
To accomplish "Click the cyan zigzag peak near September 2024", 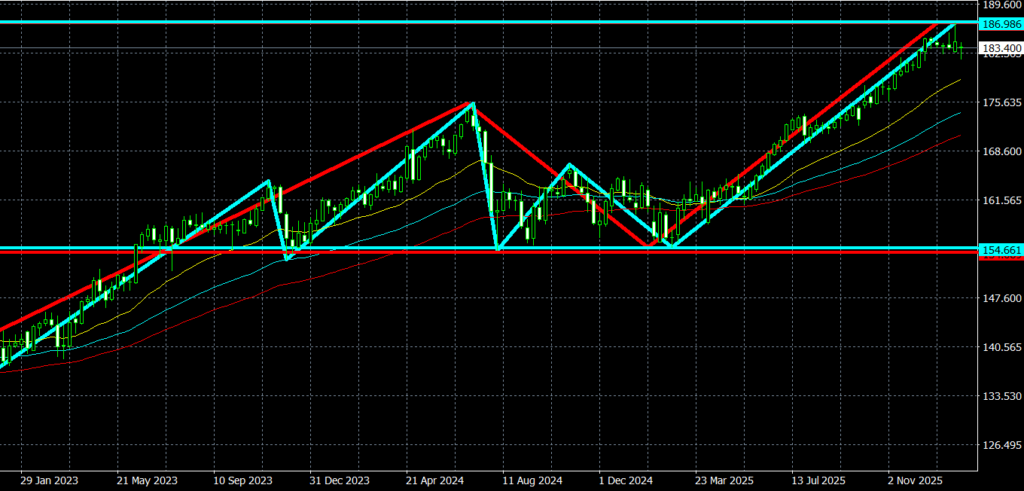I will point(569,164).
